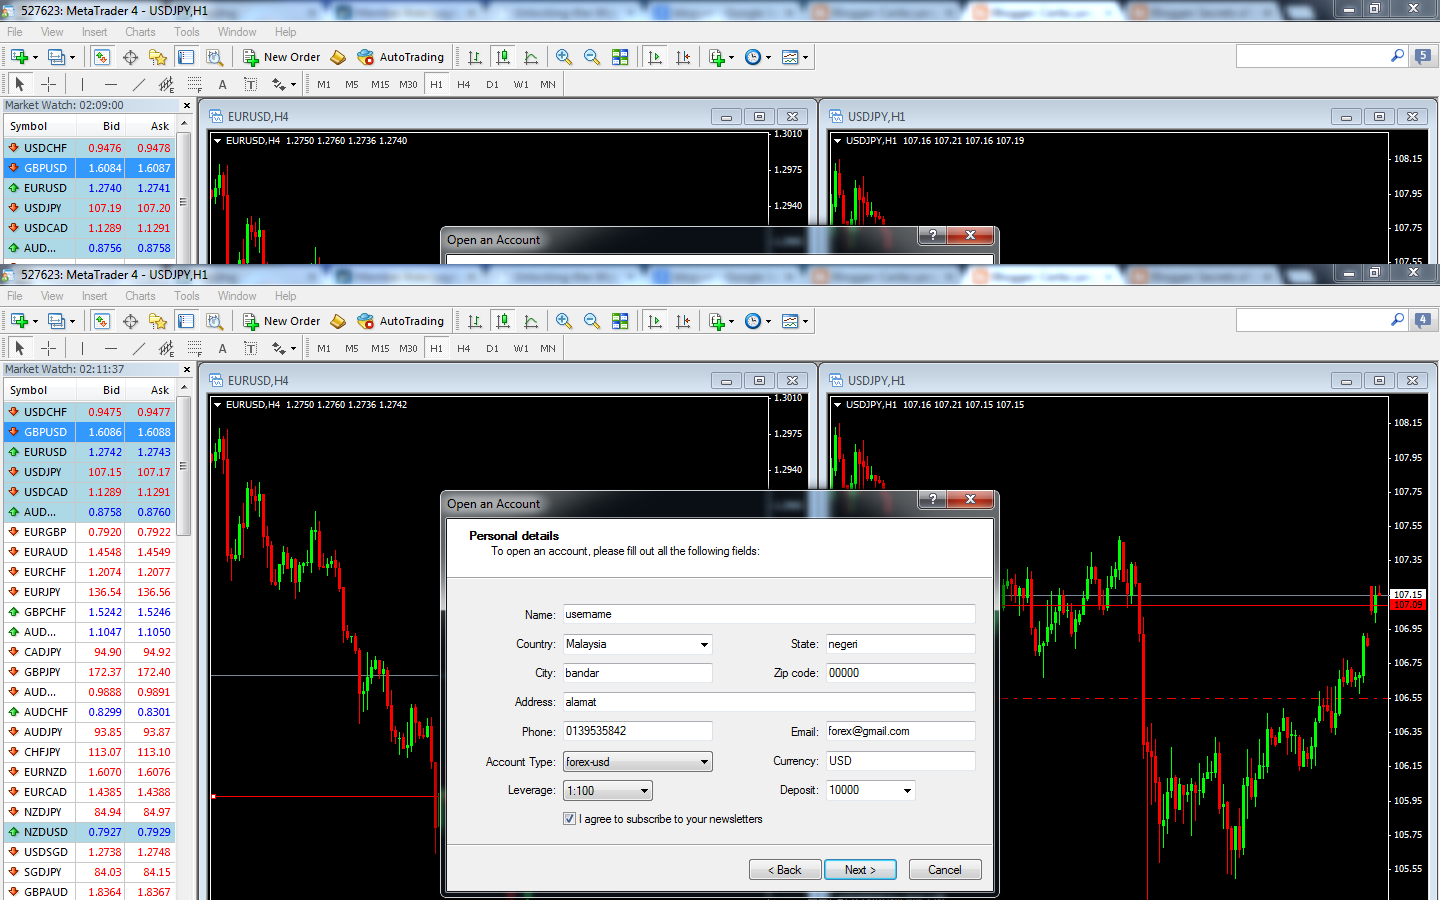Switch to line chart in lower window toolbar
Screen dimensions: 1440x900
click(x=531, y=321)
